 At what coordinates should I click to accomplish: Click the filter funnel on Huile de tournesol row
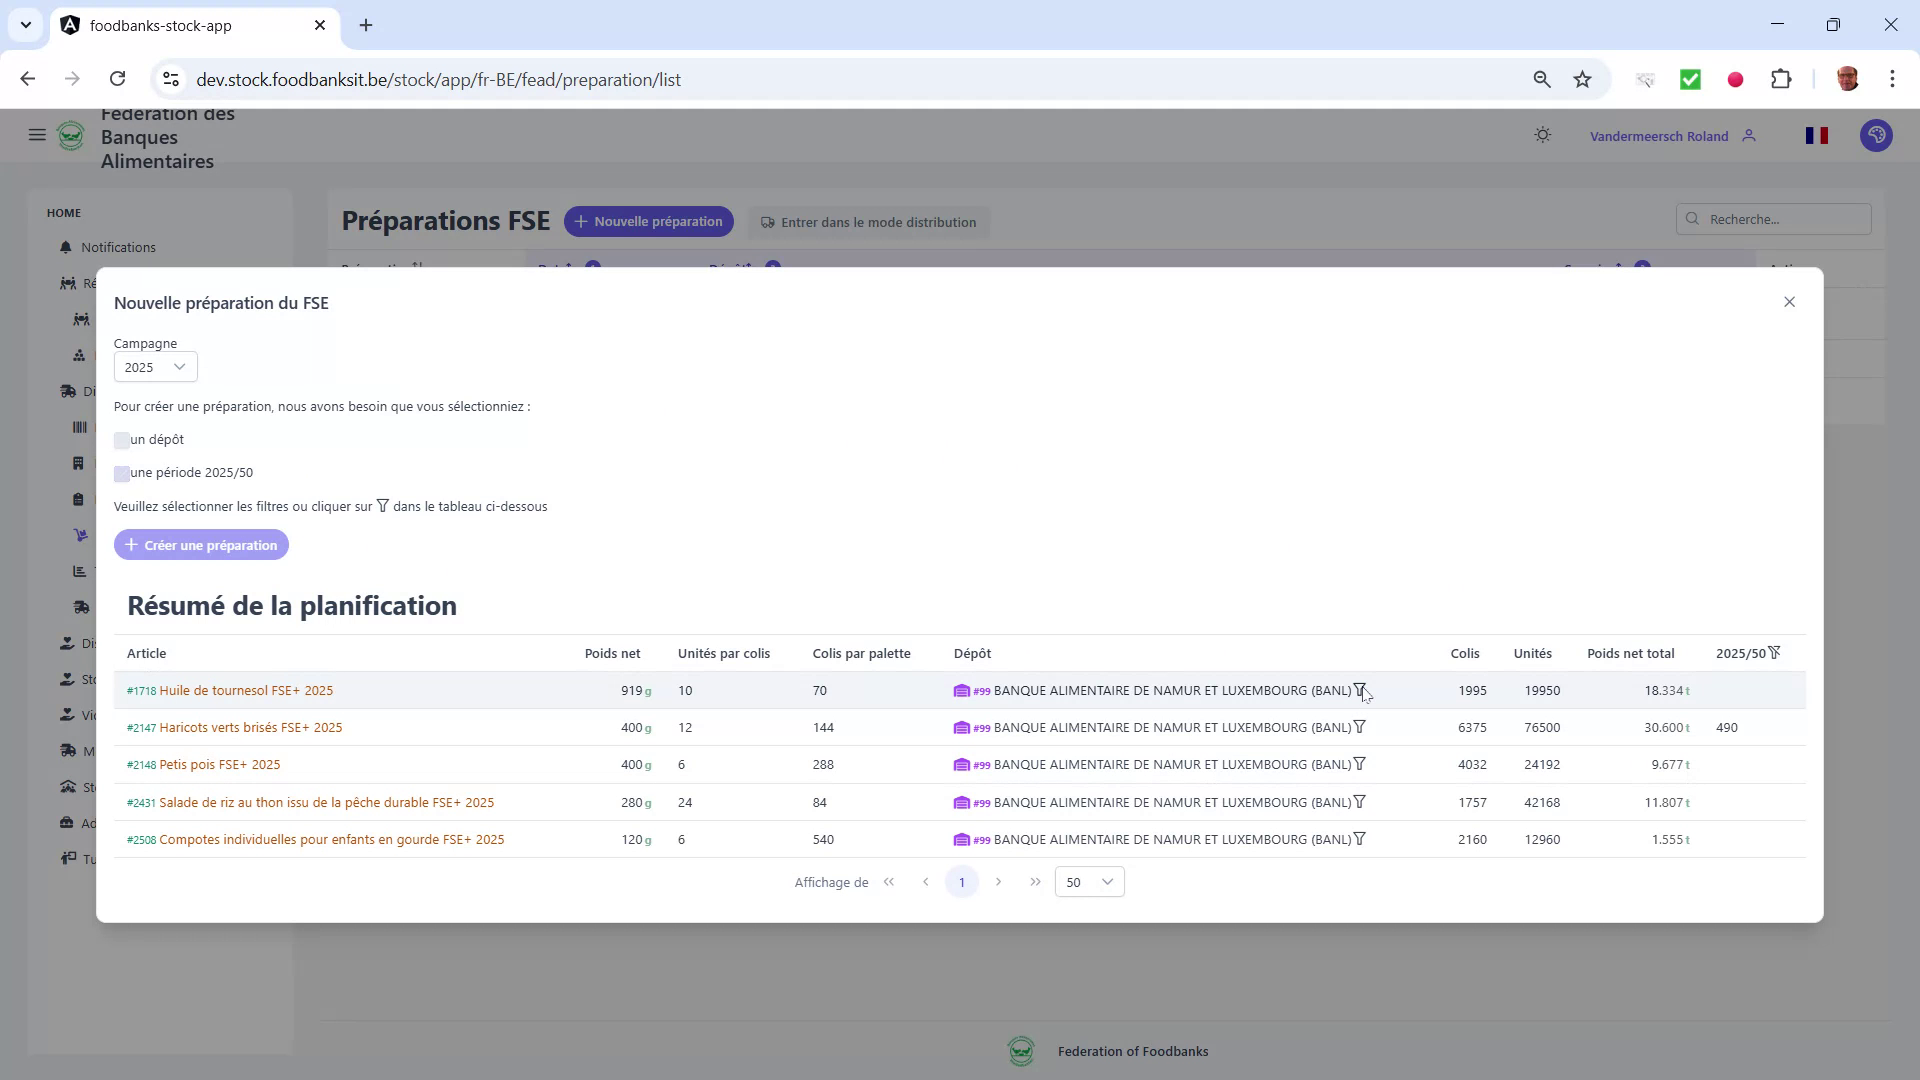click(x=1360, y=690)
